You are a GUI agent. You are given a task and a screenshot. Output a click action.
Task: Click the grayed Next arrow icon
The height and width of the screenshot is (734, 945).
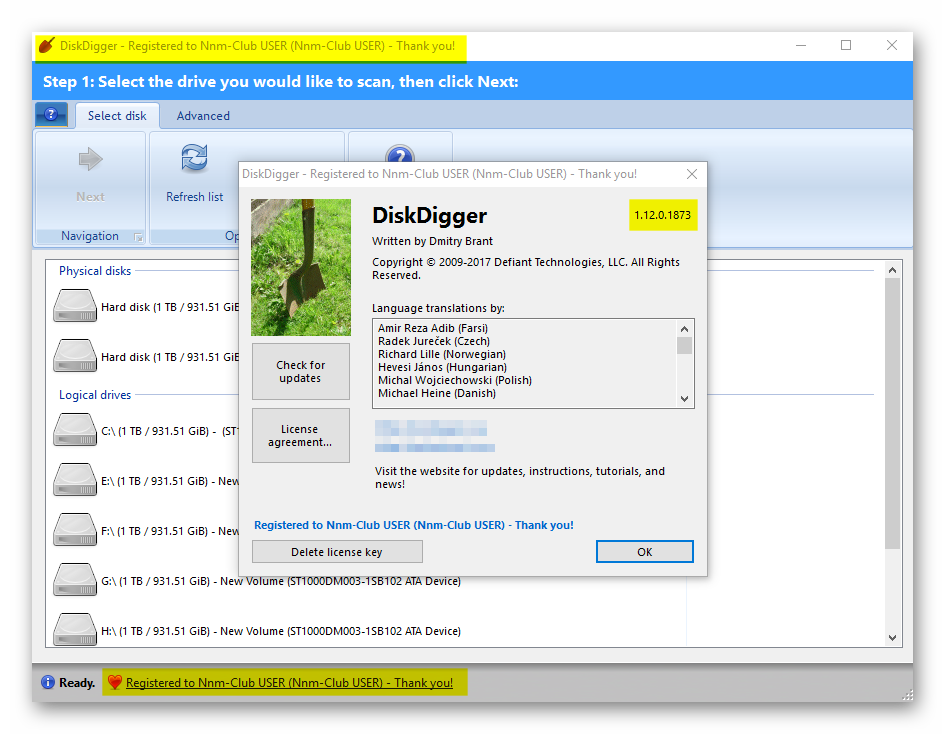pyautogui.click(x=90, y=159)
